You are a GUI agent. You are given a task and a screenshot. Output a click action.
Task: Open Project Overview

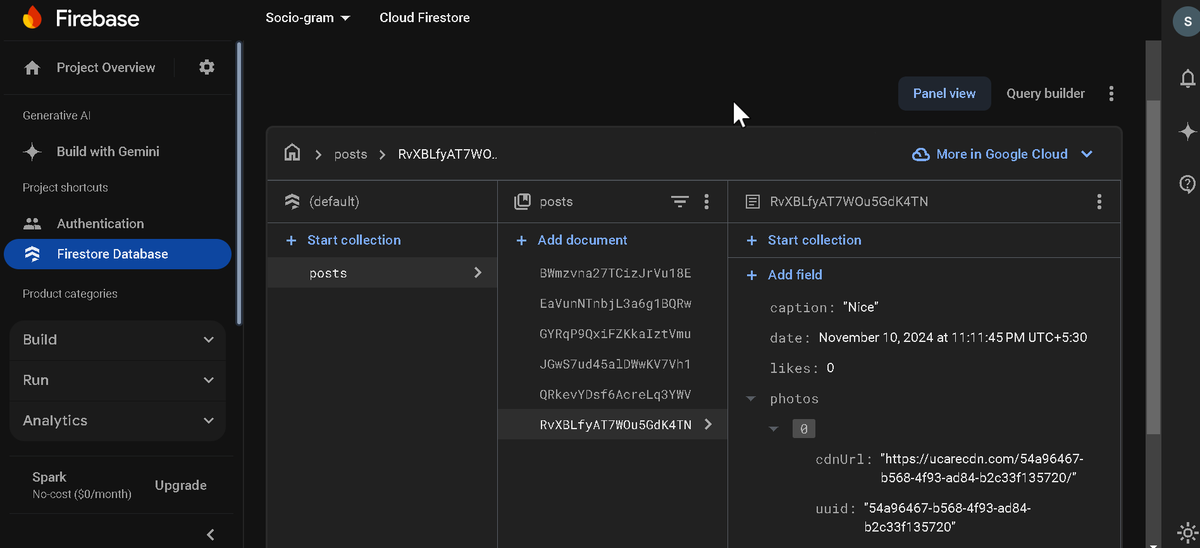[x=106, y=68]
